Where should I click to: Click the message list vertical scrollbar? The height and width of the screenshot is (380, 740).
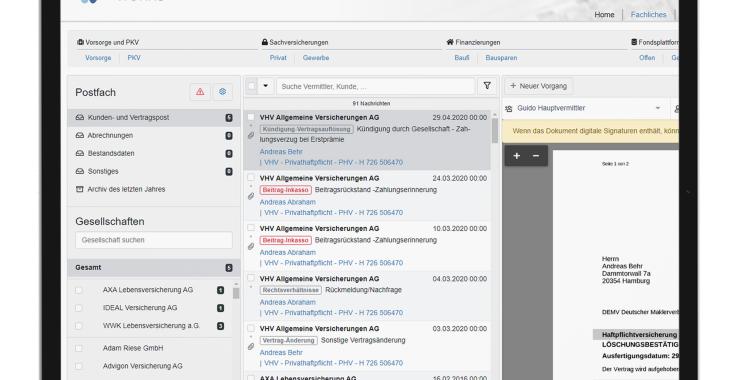(x=495, y=130)
